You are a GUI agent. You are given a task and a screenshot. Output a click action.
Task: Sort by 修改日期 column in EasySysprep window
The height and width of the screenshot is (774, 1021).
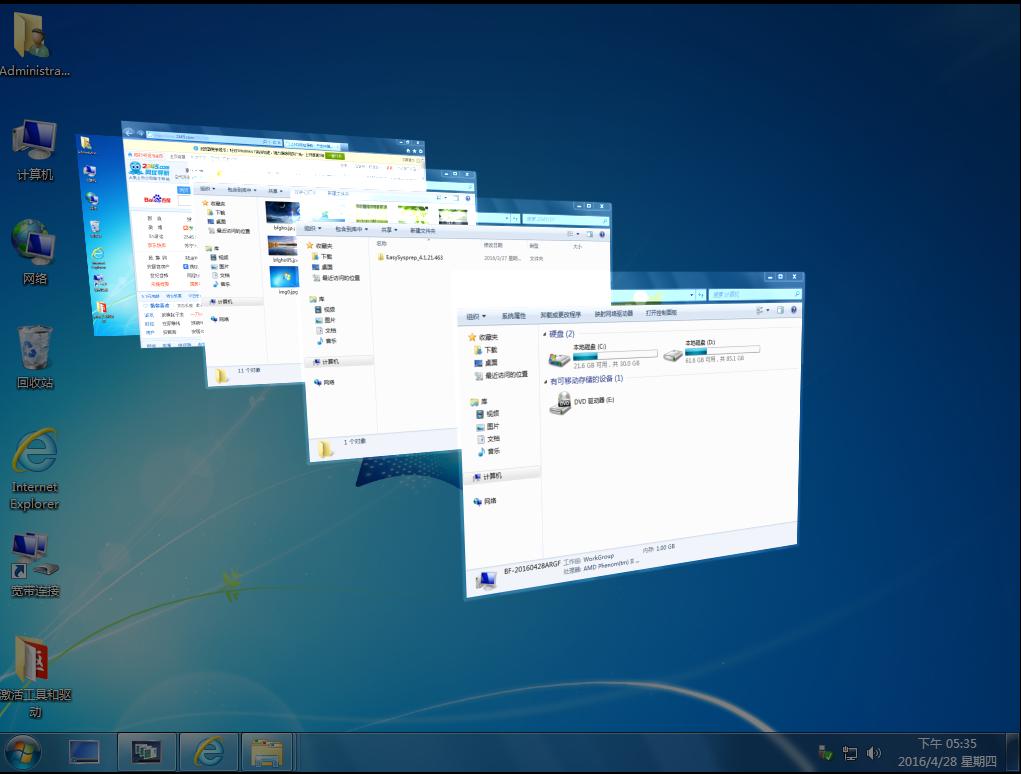coord(492,245)
